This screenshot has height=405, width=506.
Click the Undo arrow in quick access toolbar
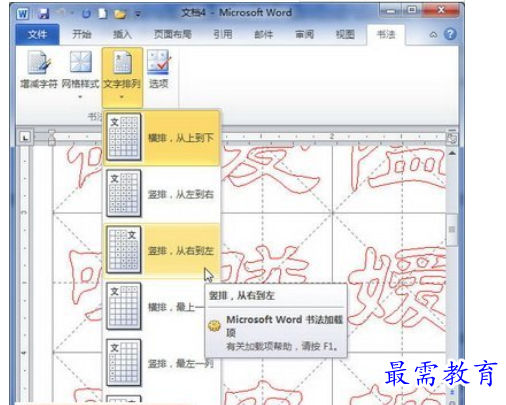(61, 14)
